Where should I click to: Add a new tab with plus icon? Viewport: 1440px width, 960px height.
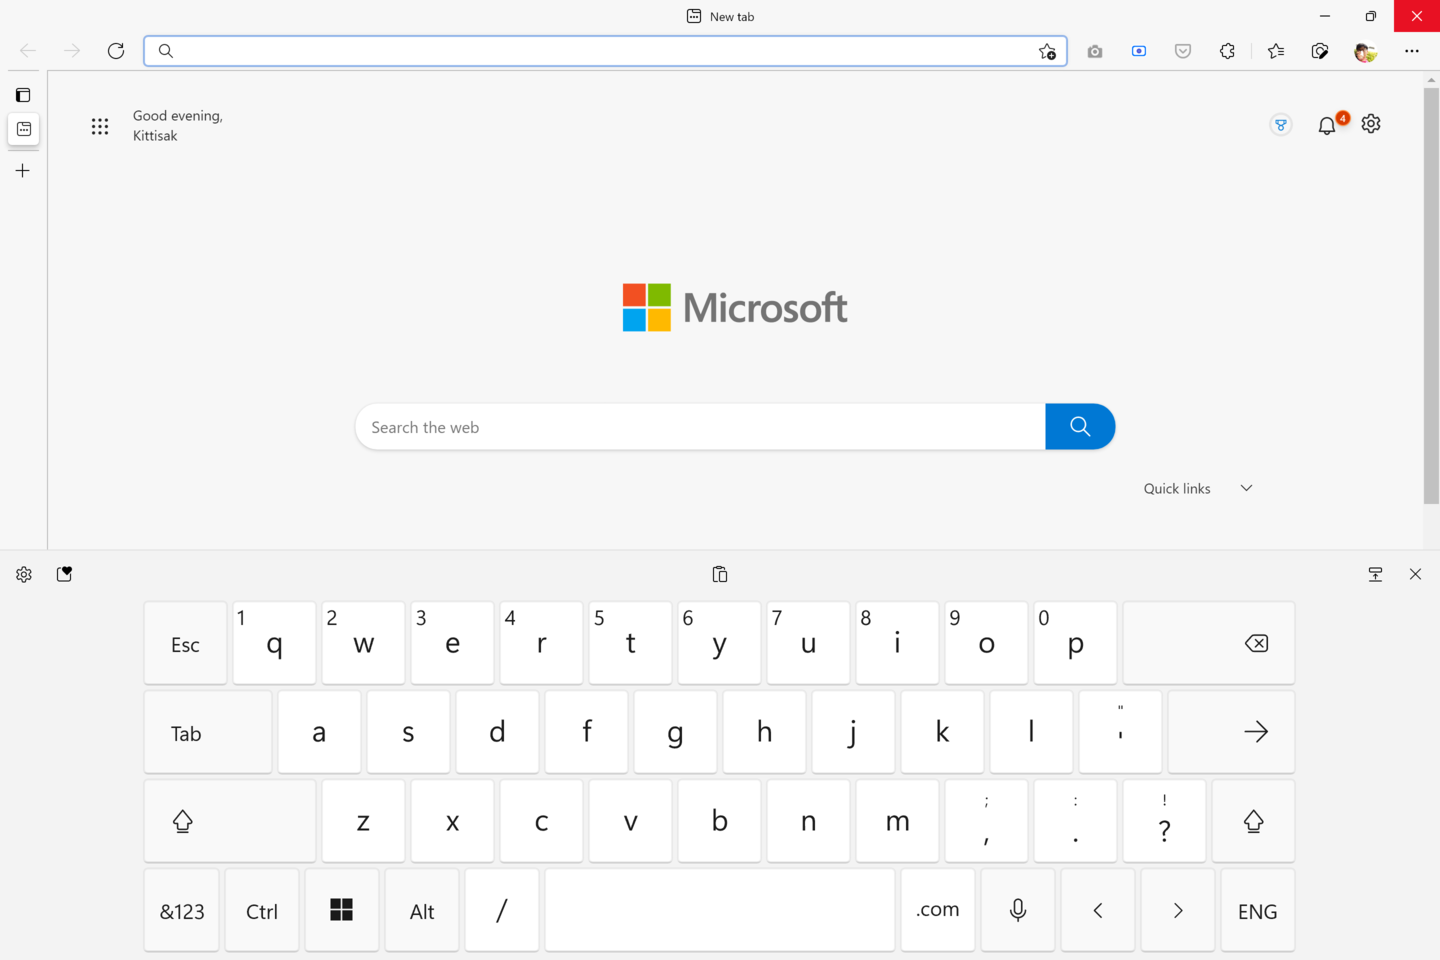coord(23,171)
